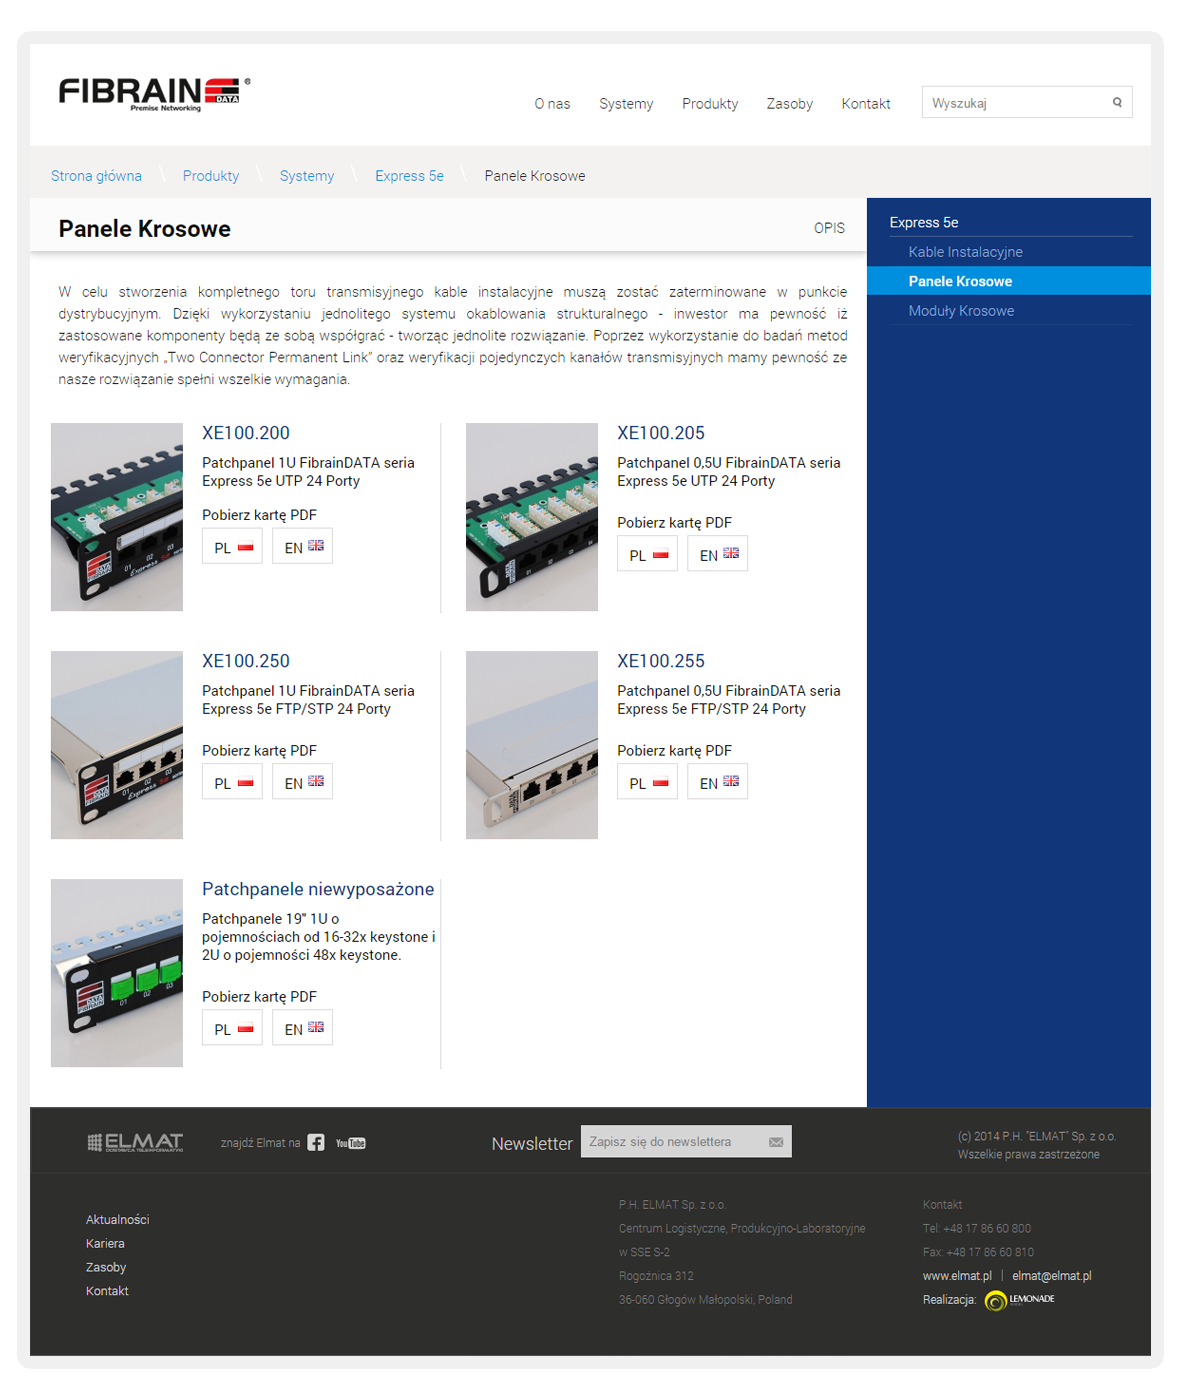The height and width of the screenshot is (1386, 1181).
Task: Open the Produkty menu
Action: [x=710, y=104]
